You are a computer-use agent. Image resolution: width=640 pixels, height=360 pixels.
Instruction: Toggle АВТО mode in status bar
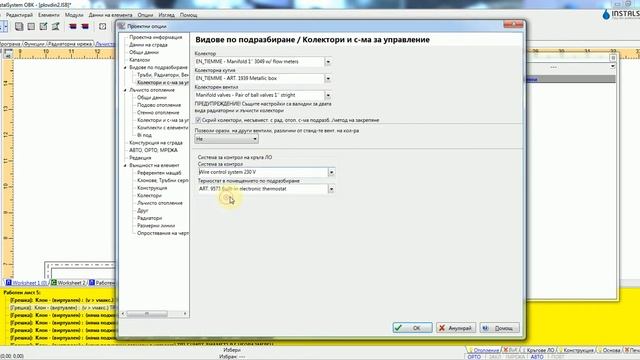pos(537,357)
